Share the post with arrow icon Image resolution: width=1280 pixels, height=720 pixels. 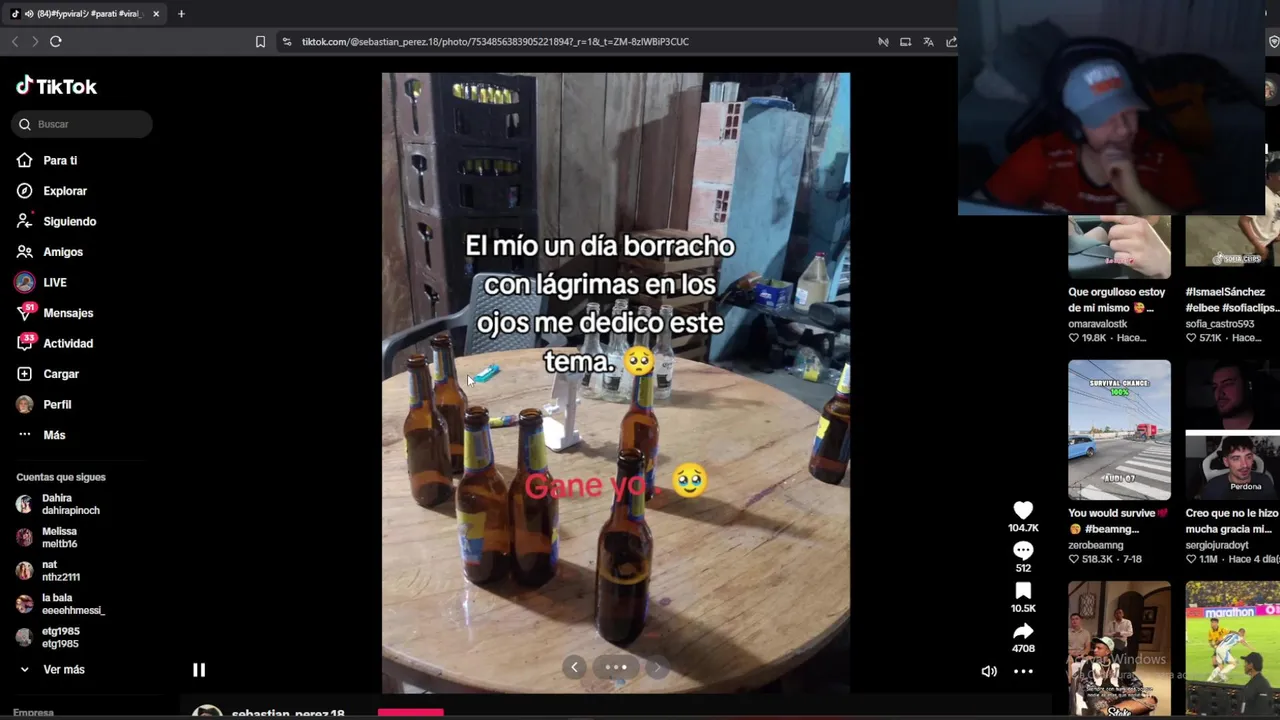click(1023, 631)
